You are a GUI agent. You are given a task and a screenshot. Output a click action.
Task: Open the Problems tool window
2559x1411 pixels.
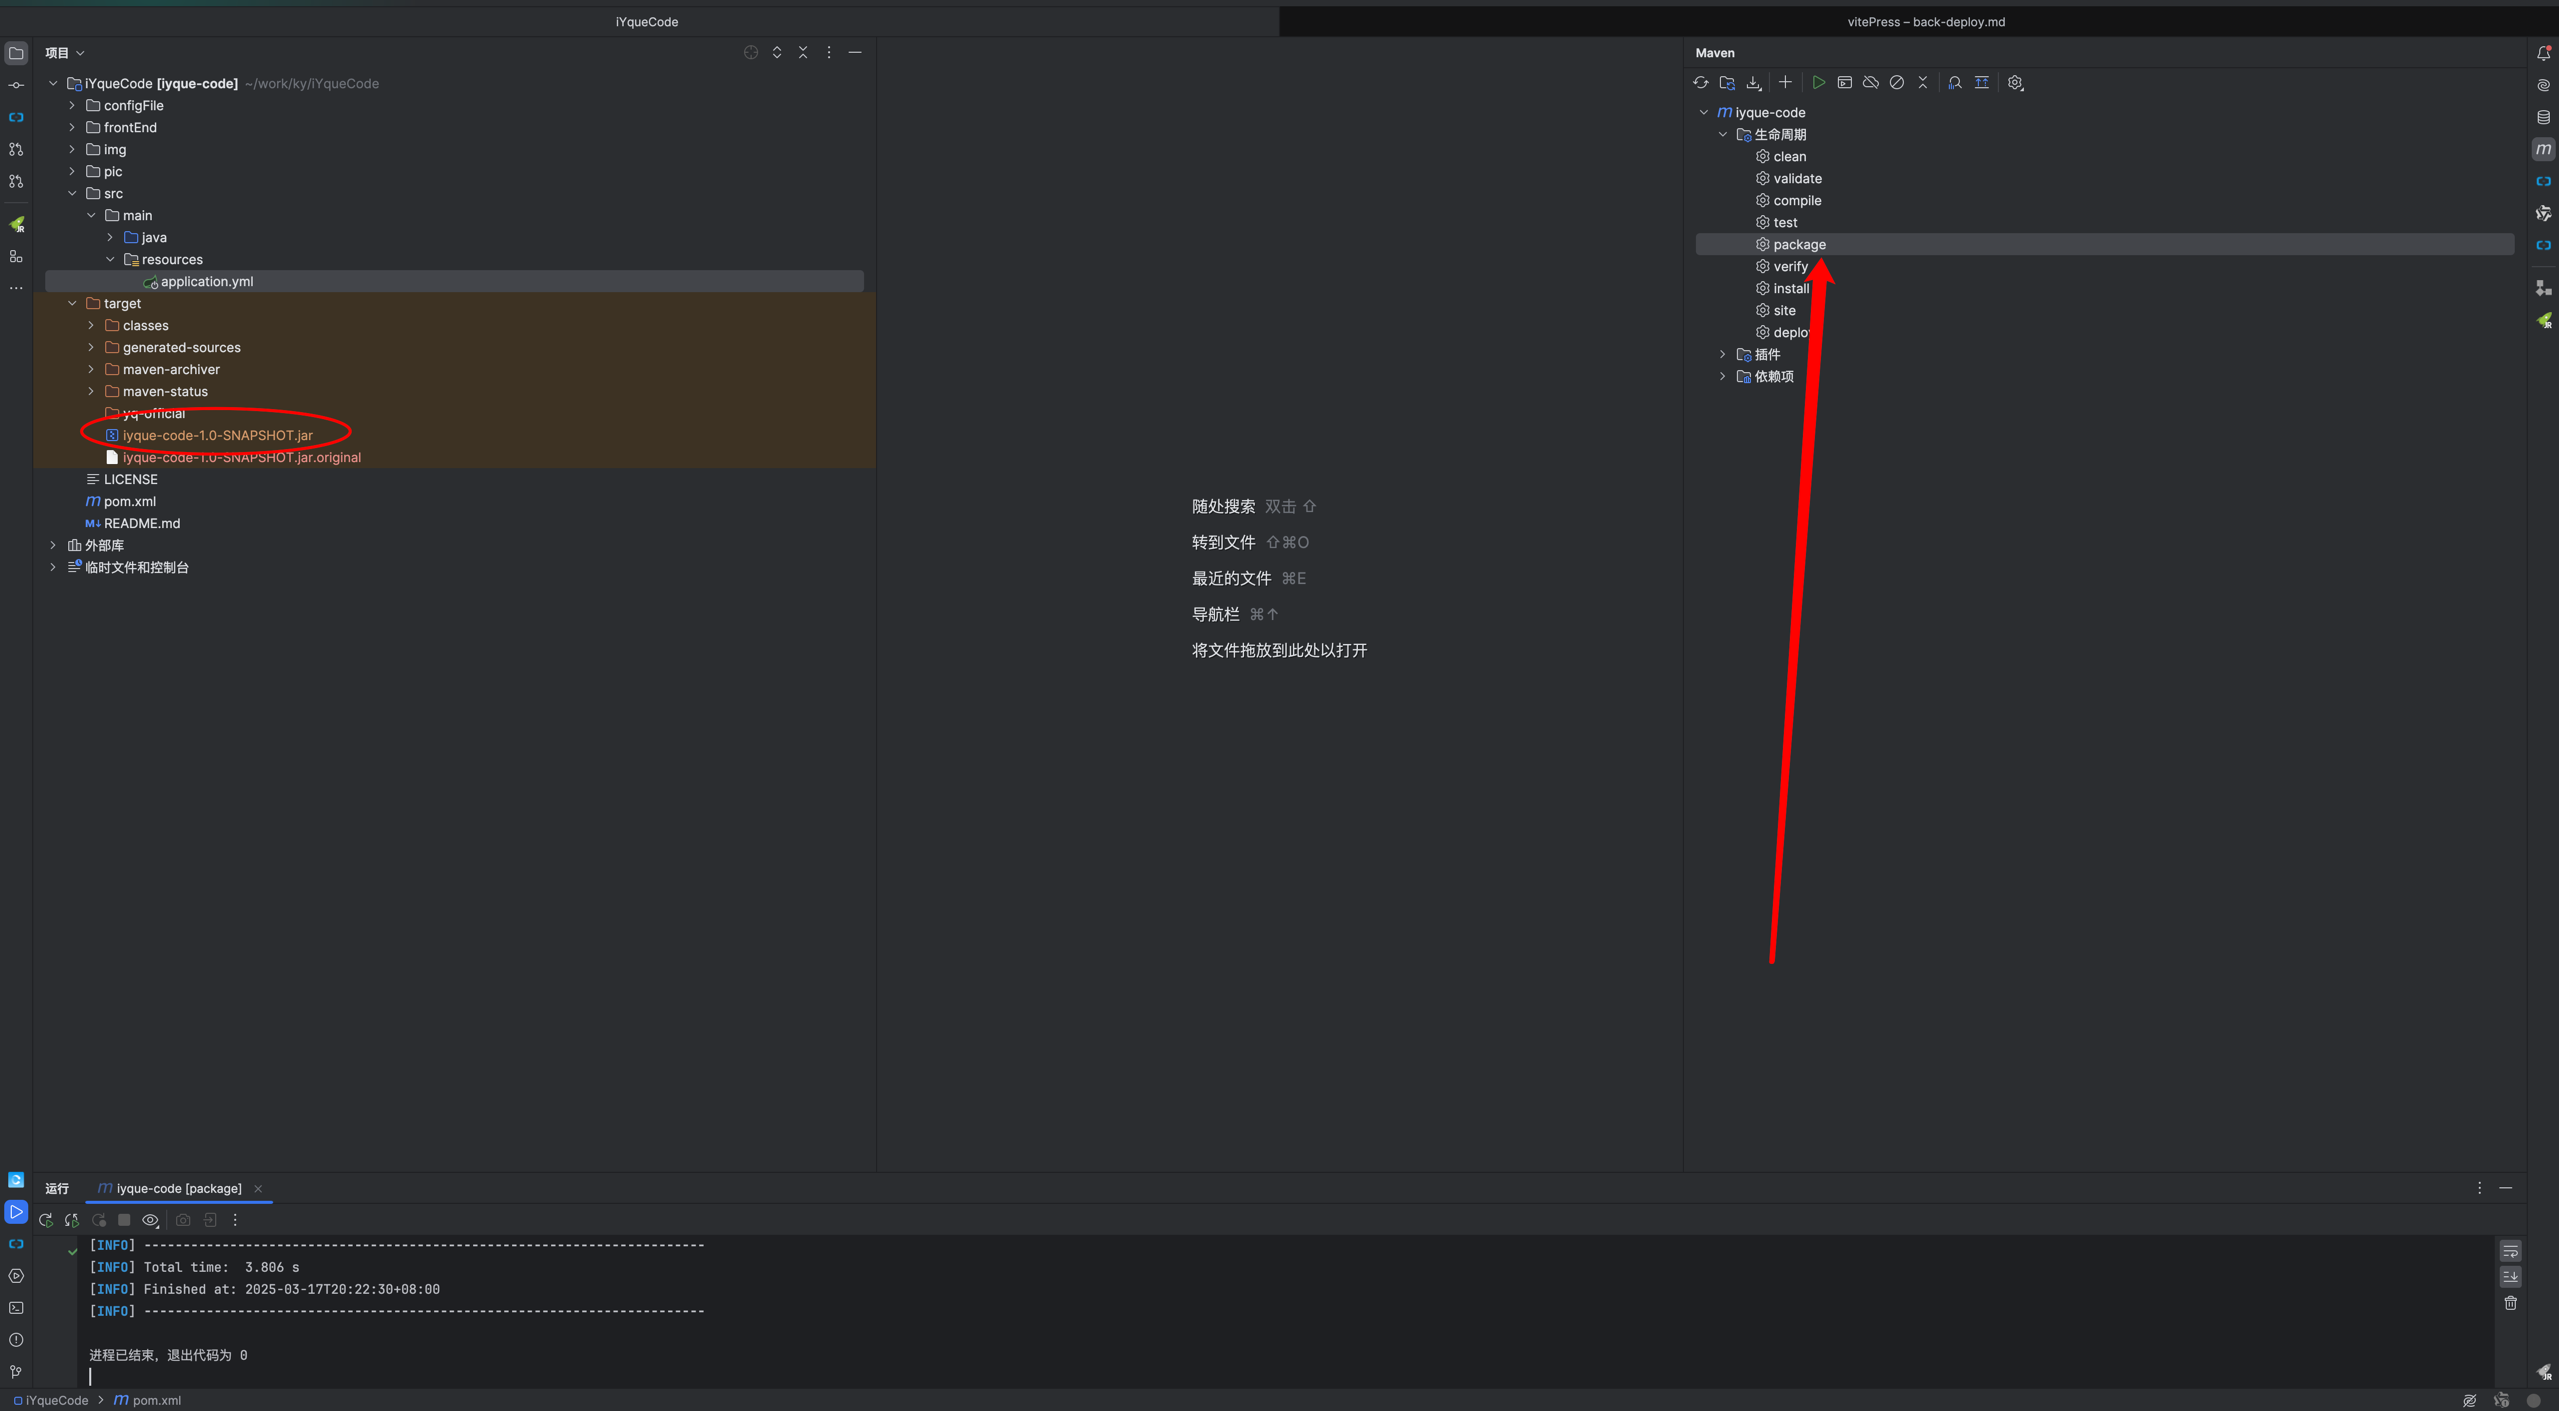[16, 1340]
